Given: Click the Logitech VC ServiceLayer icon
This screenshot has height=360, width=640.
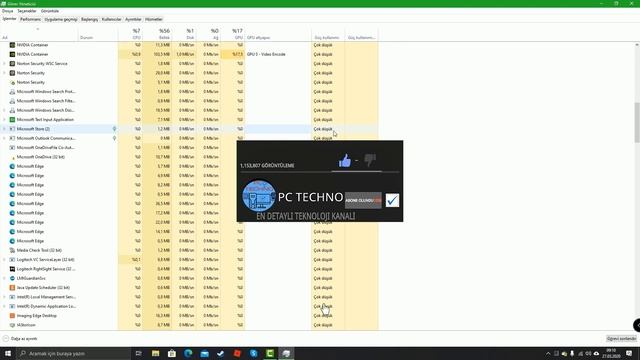Looking at the screenshot, I should point(12,260).
